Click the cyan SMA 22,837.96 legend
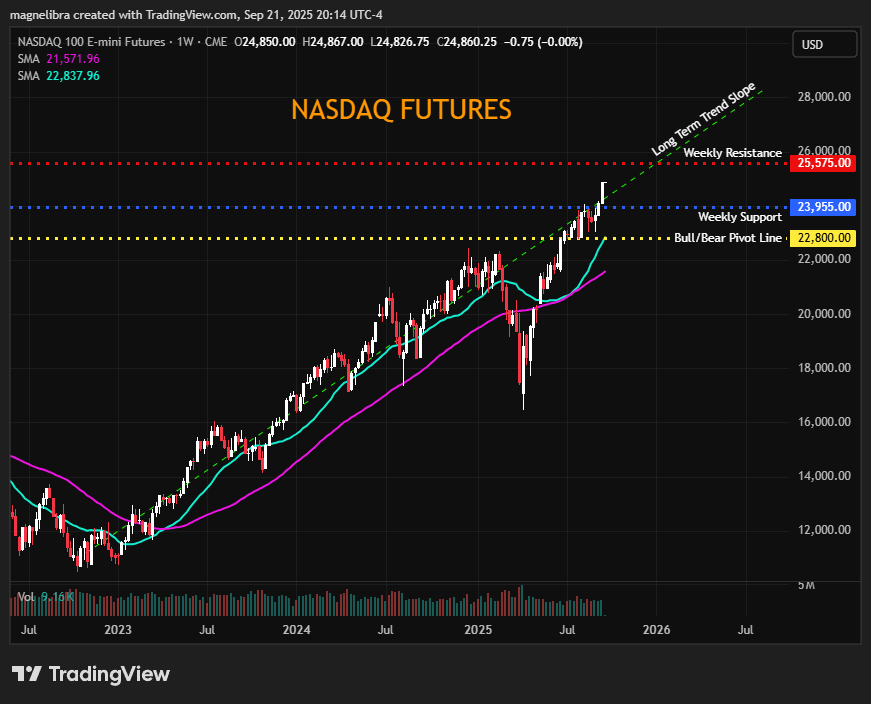This screenshot has height=704, width=871. tap(58, 76)
